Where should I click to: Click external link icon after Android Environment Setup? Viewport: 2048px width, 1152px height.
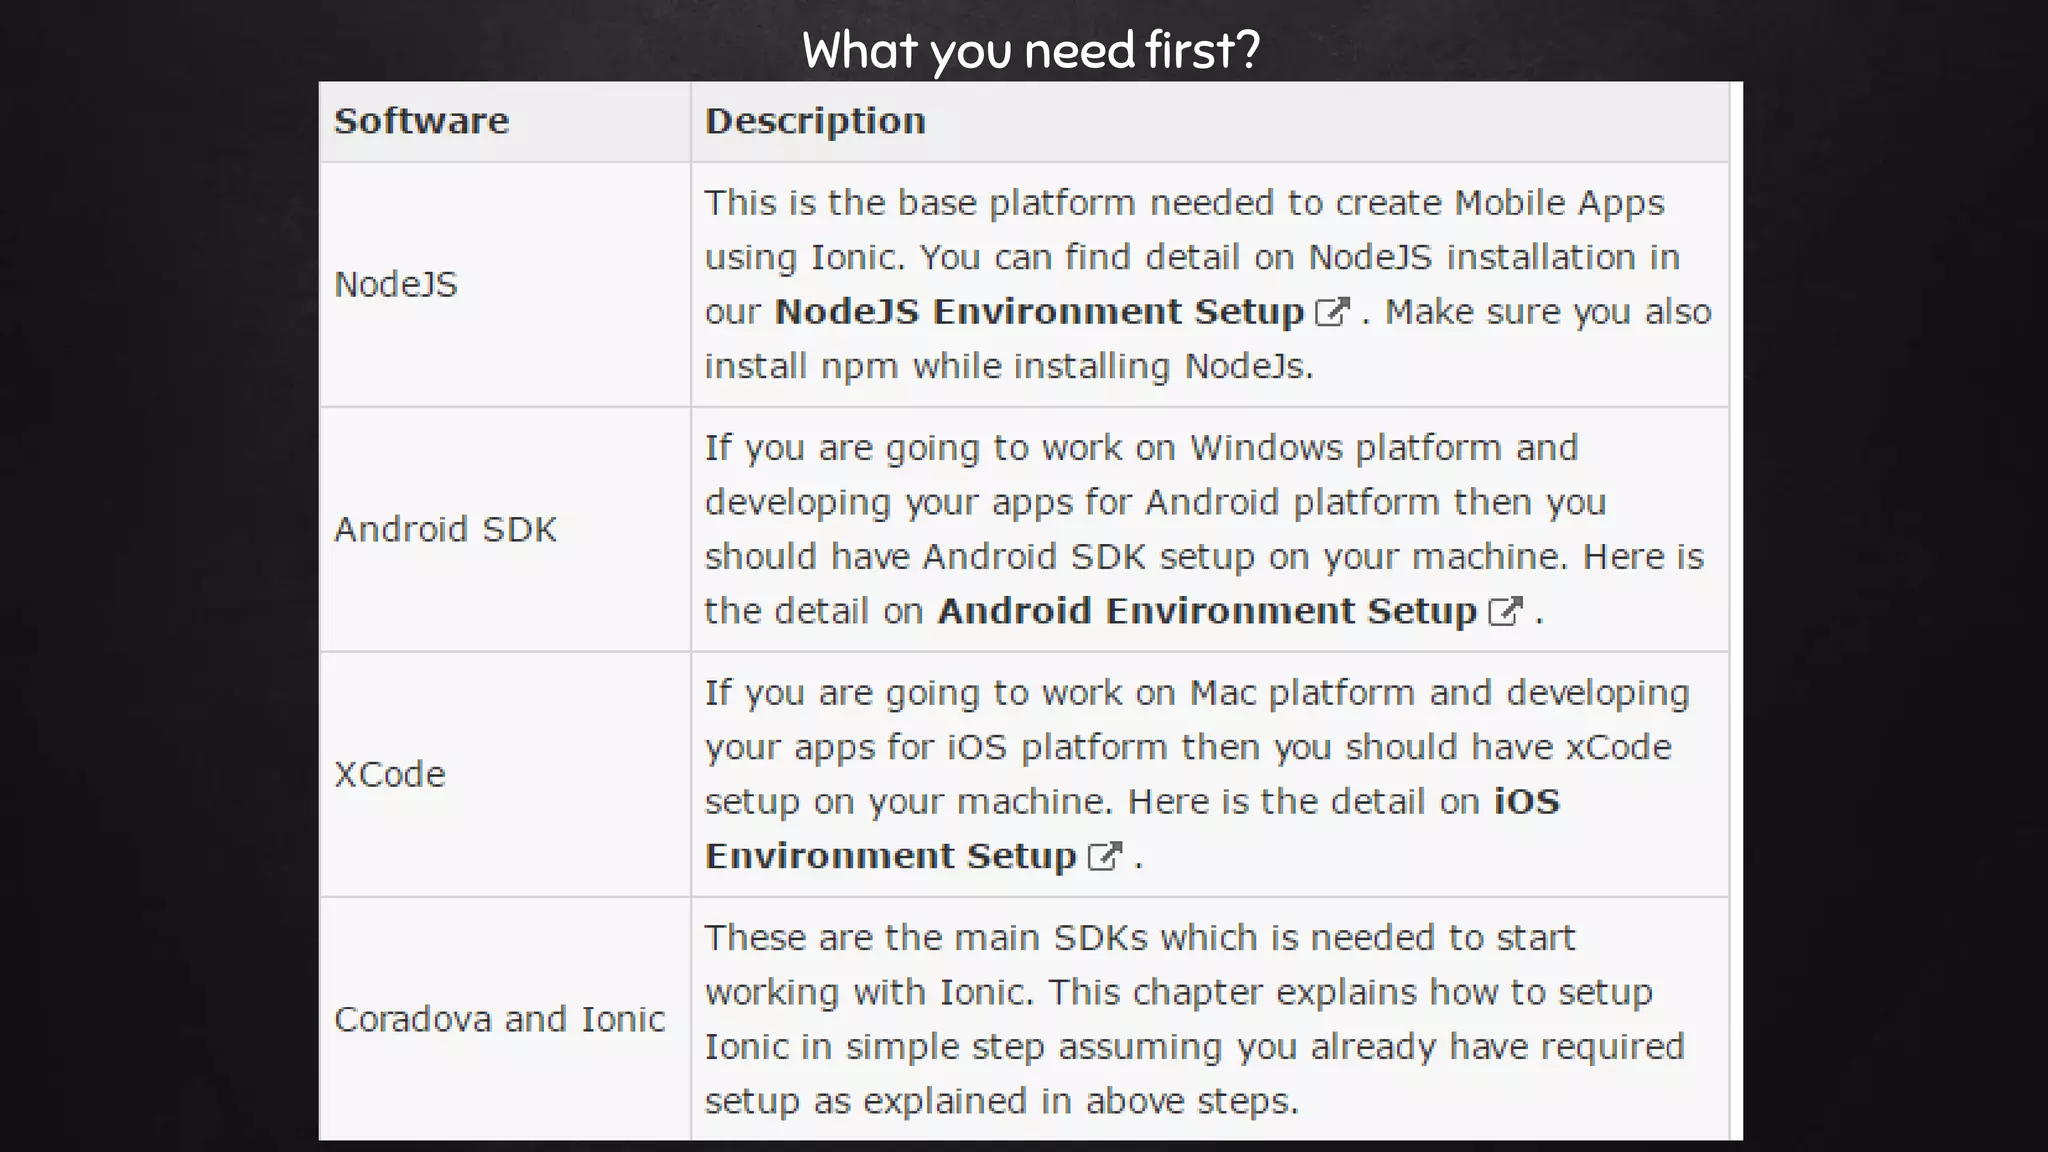tap(1505, 611)
